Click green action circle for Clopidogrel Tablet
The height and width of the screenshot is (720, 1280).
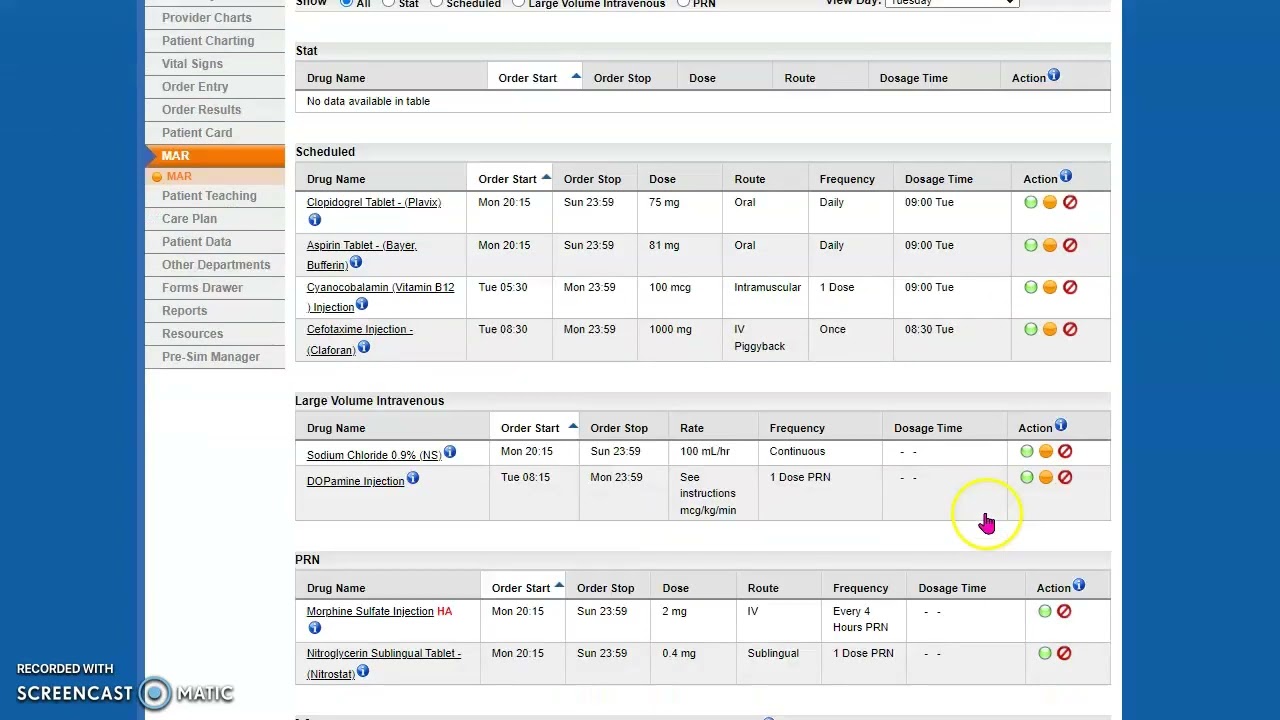pos(1031,202)
